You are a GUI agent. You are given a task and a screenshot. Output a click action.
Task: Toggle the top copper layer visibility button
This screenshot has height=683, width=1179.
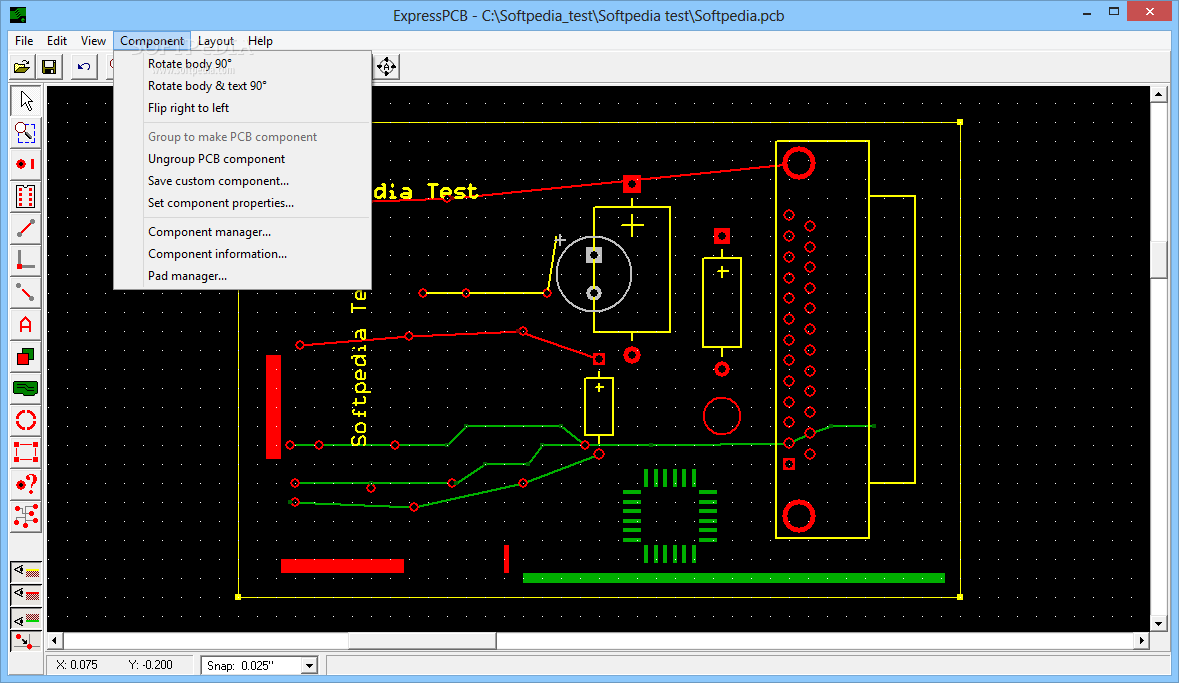[x=26, y=595]
